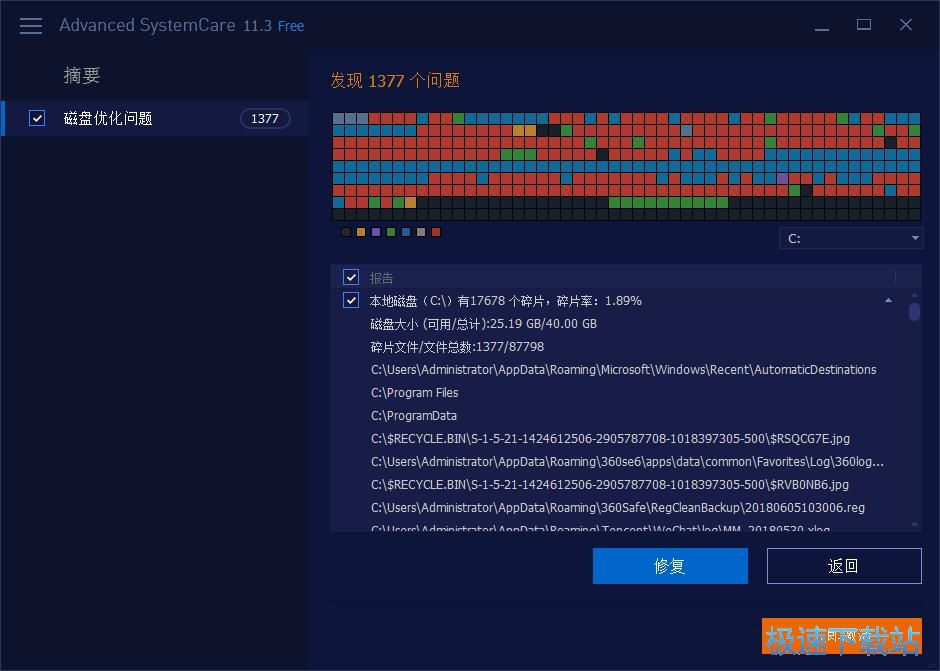Select the 20180605103006.reg file entry
Viewport: 940px width, 671px height.
tap(617, 507)
